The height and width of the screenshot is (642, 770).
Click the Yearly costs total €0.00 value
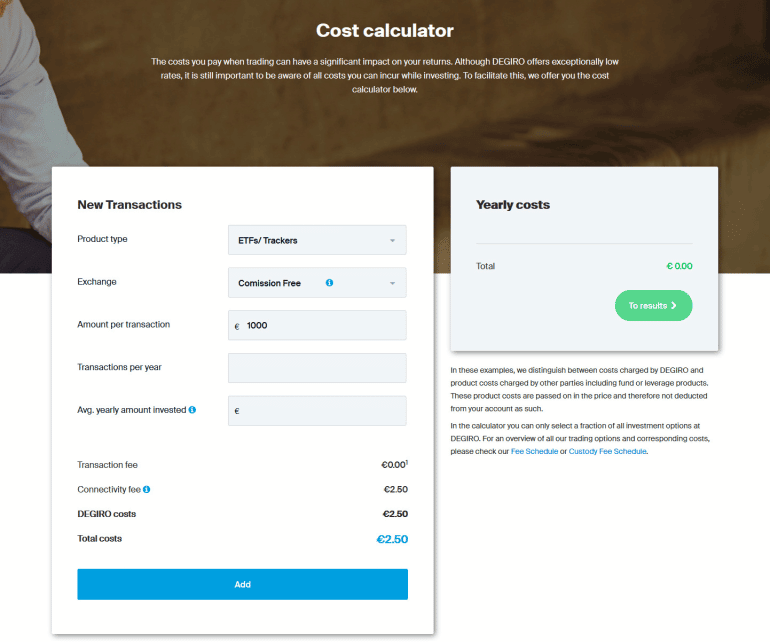point(679,267)
